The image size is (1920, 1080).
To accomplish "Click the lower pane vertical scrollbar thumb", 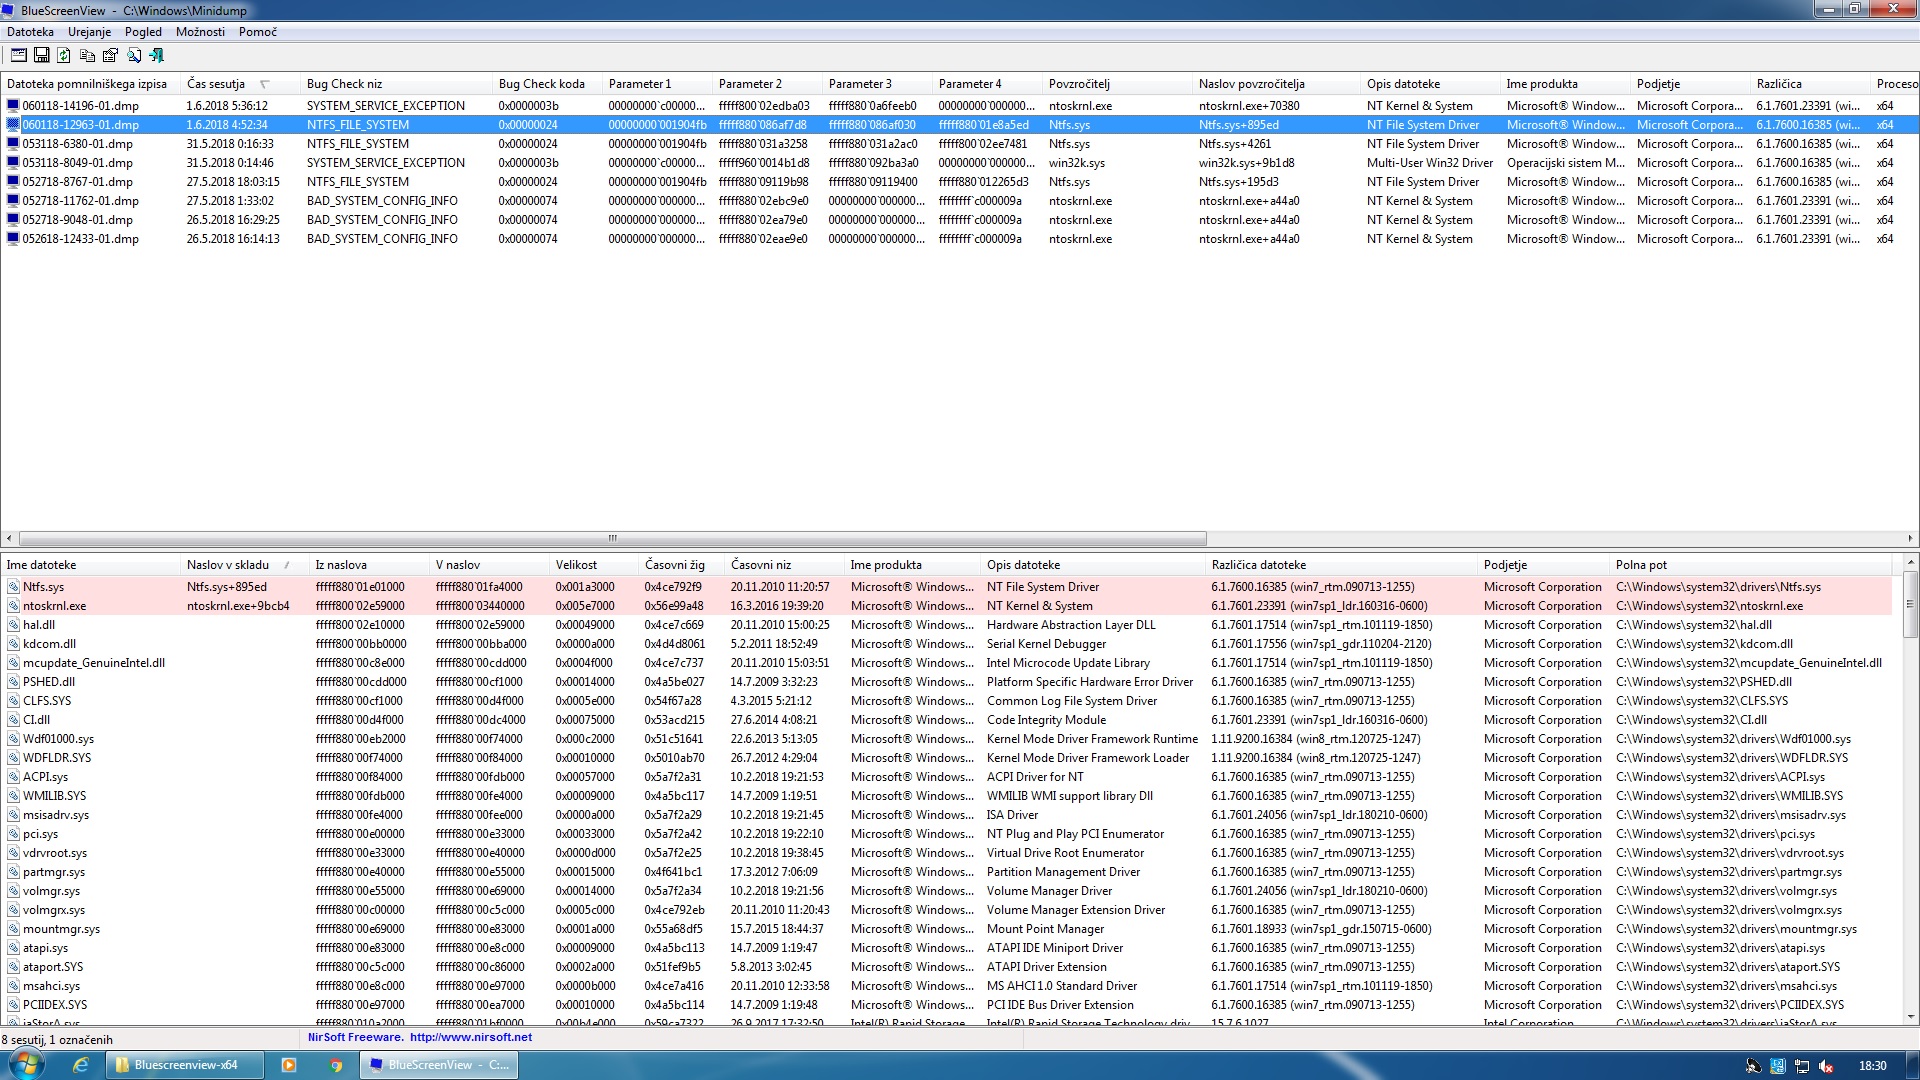I will (x=1910, y=604).
